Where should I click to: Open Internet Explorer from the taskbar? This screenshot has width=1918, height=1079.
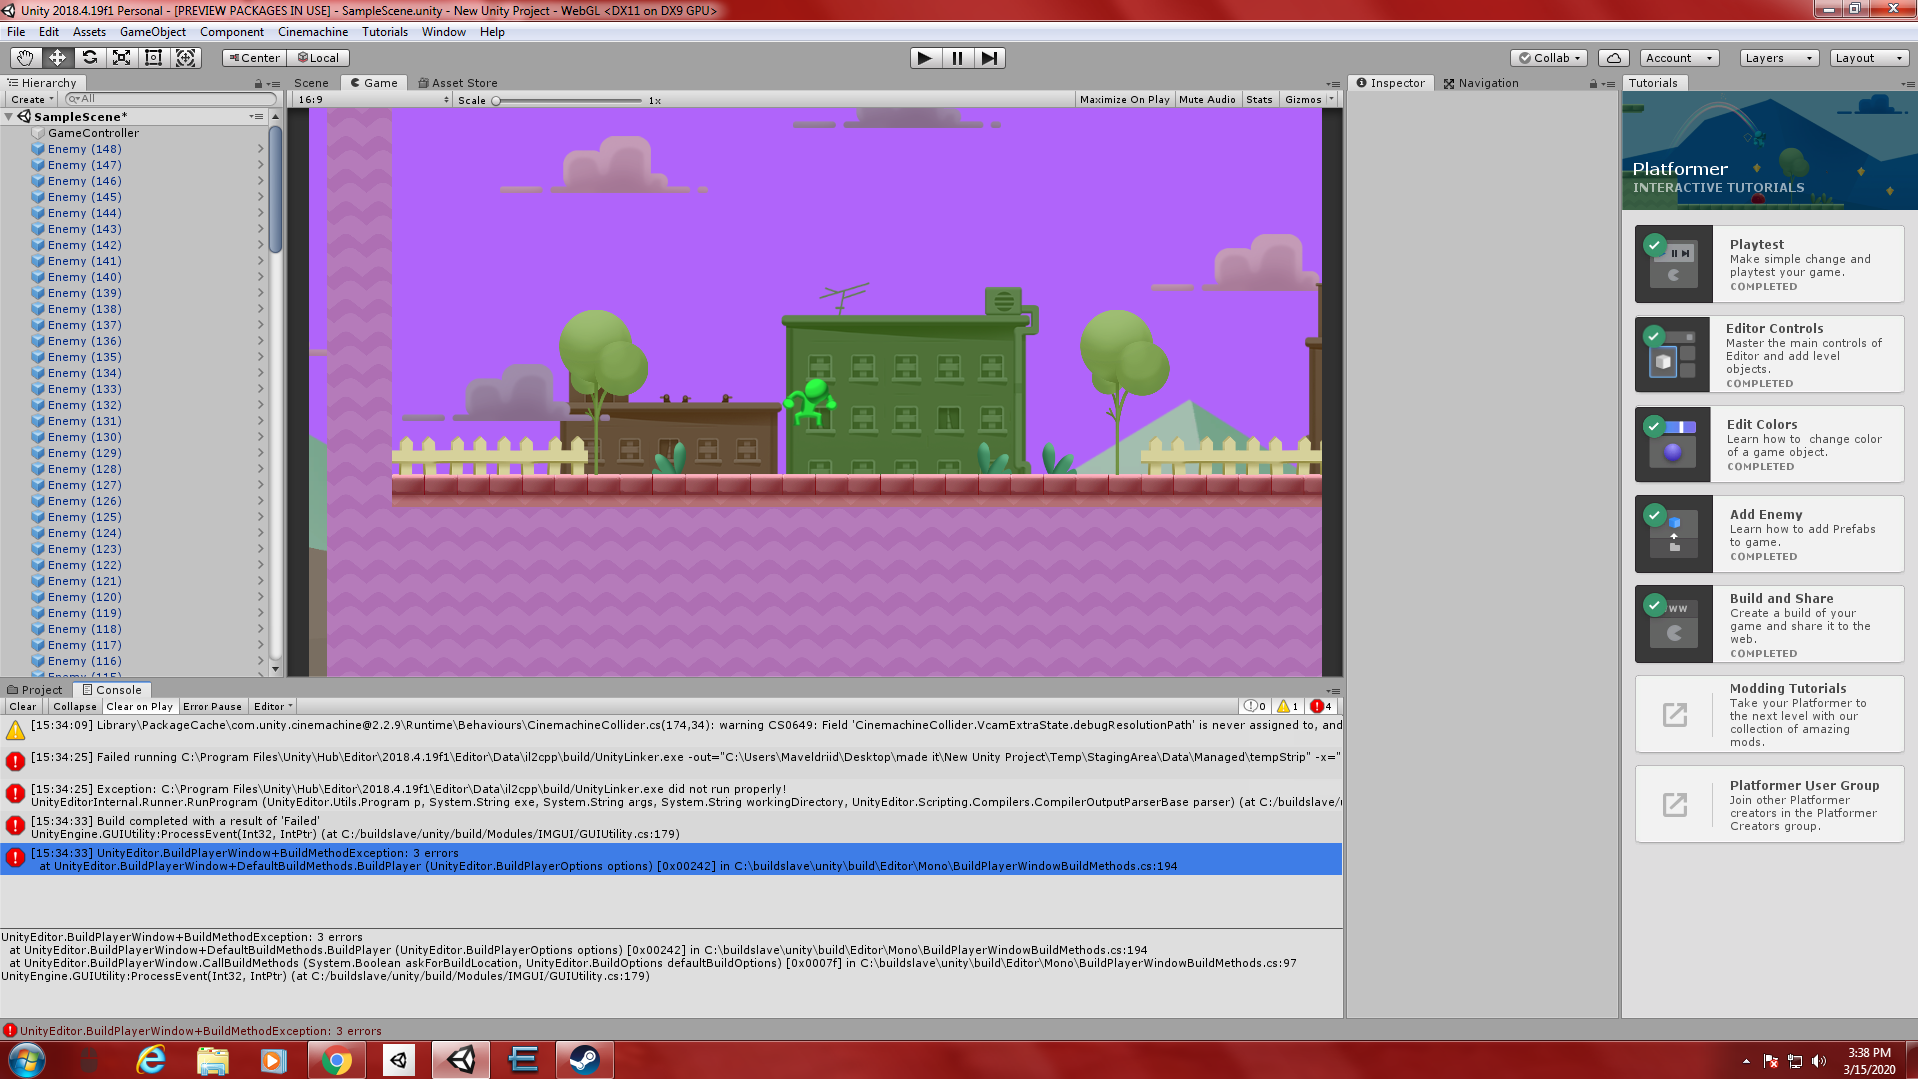click(x=151, y=1059)
